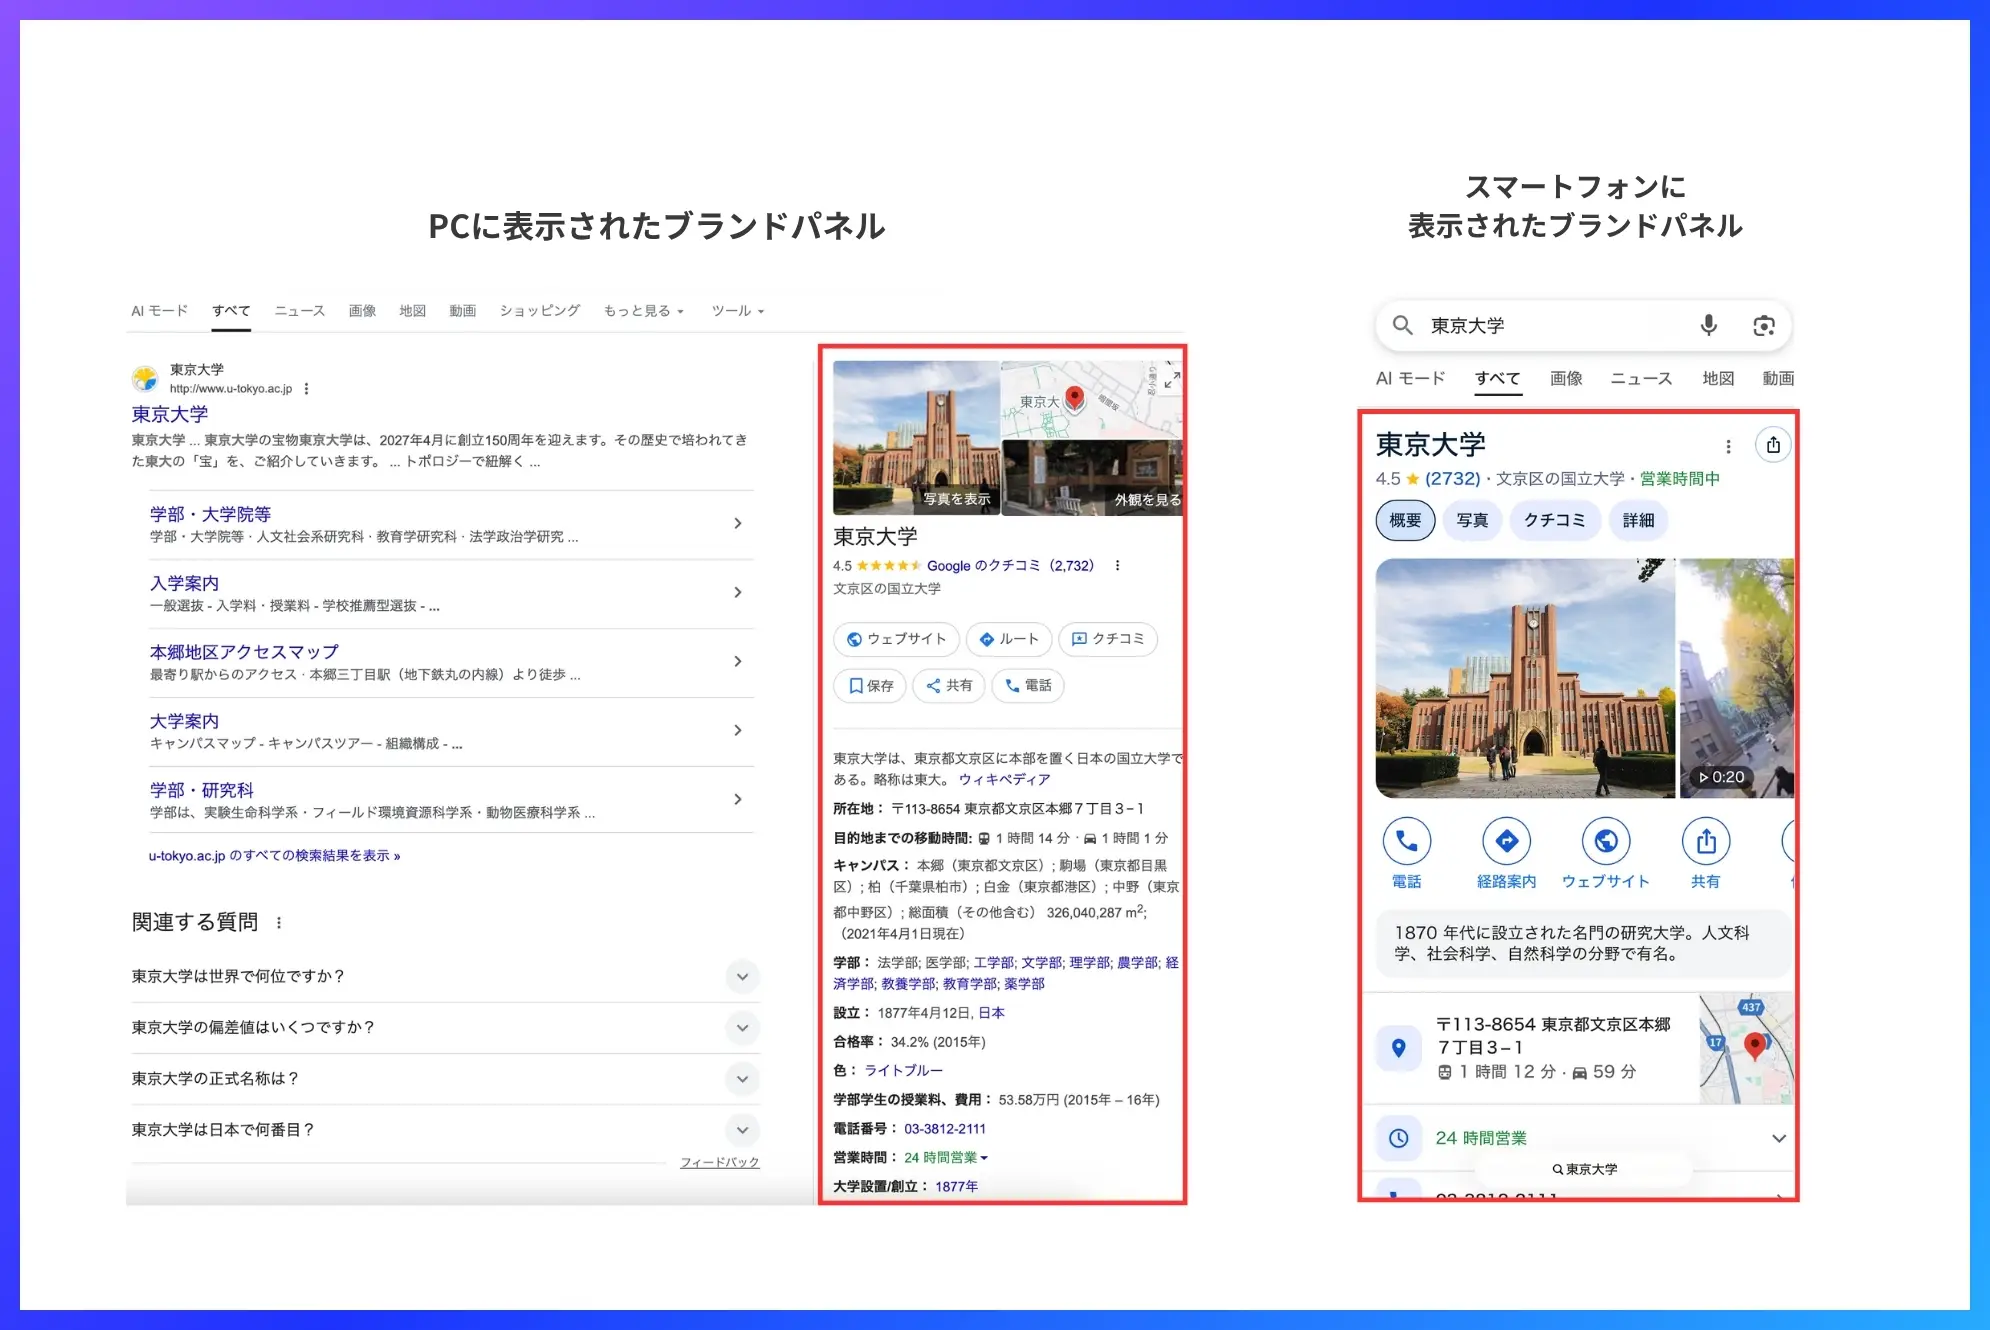Viewport: 1990px width, 1330px height.
Task: Click the share icon at top right of mobile panel
Action: (x=1773, y=445)
